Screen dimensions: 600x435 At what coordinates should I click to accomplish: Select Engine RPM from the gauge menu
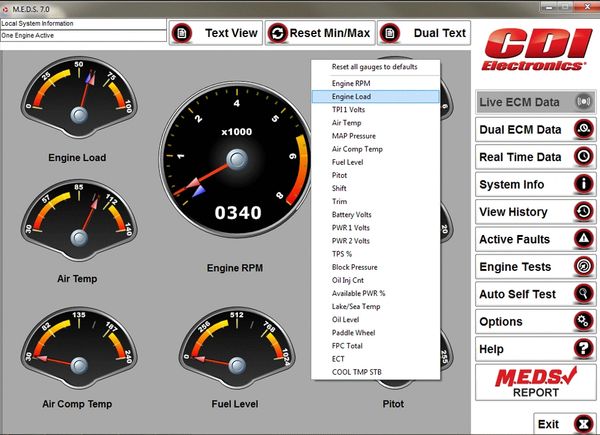pos(376,83)
